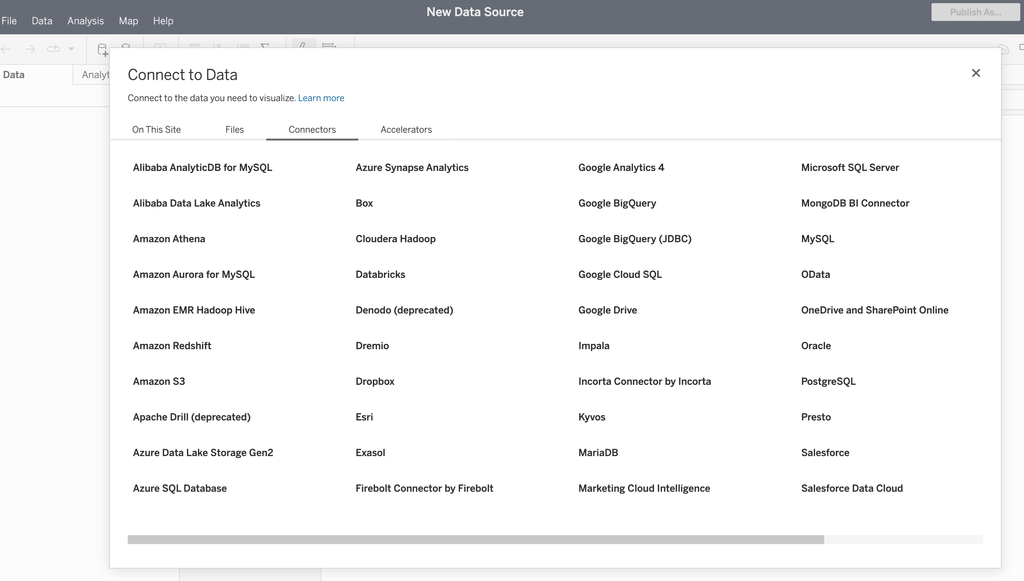Viewport: 1024px width, 581px height.
Task: Click the New Data Source cylinder icon
Action: tap(103, 50)
